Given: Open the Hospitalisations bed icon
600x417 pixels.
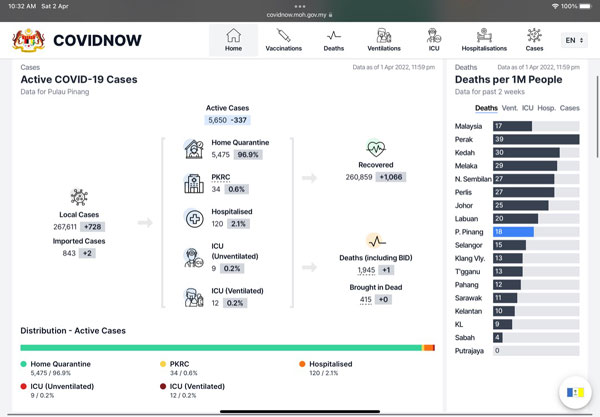Looking at the screenshot, I should pyautogui.click(x=484, y=35).
